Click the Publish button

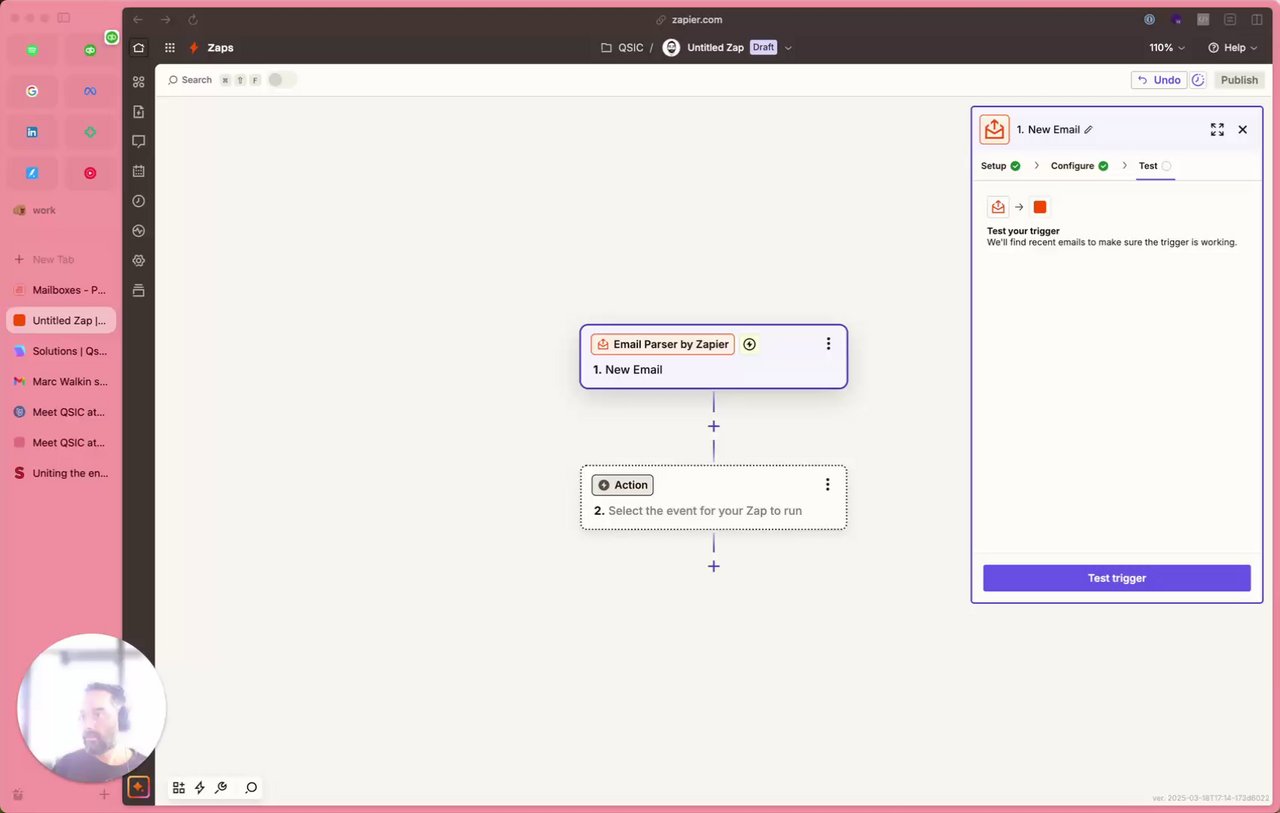tap(1239, 80)
